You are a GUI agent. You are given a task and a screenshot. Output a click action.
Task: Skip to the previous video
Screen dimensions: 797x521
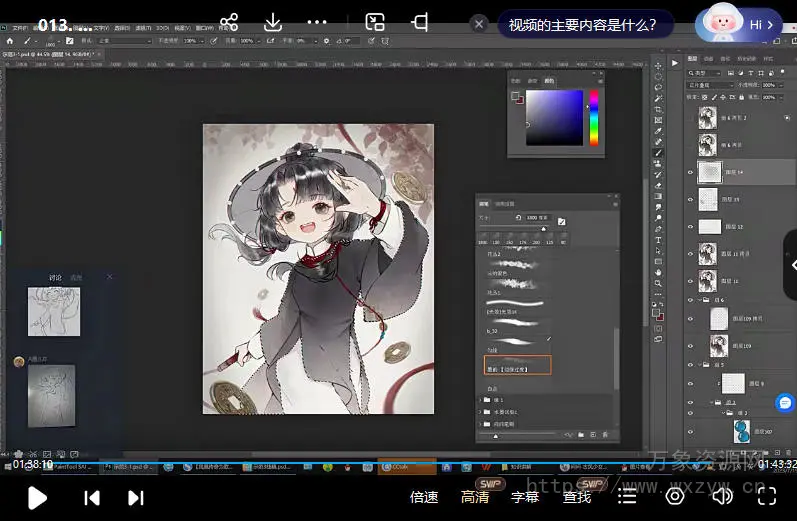pos(92,497)
